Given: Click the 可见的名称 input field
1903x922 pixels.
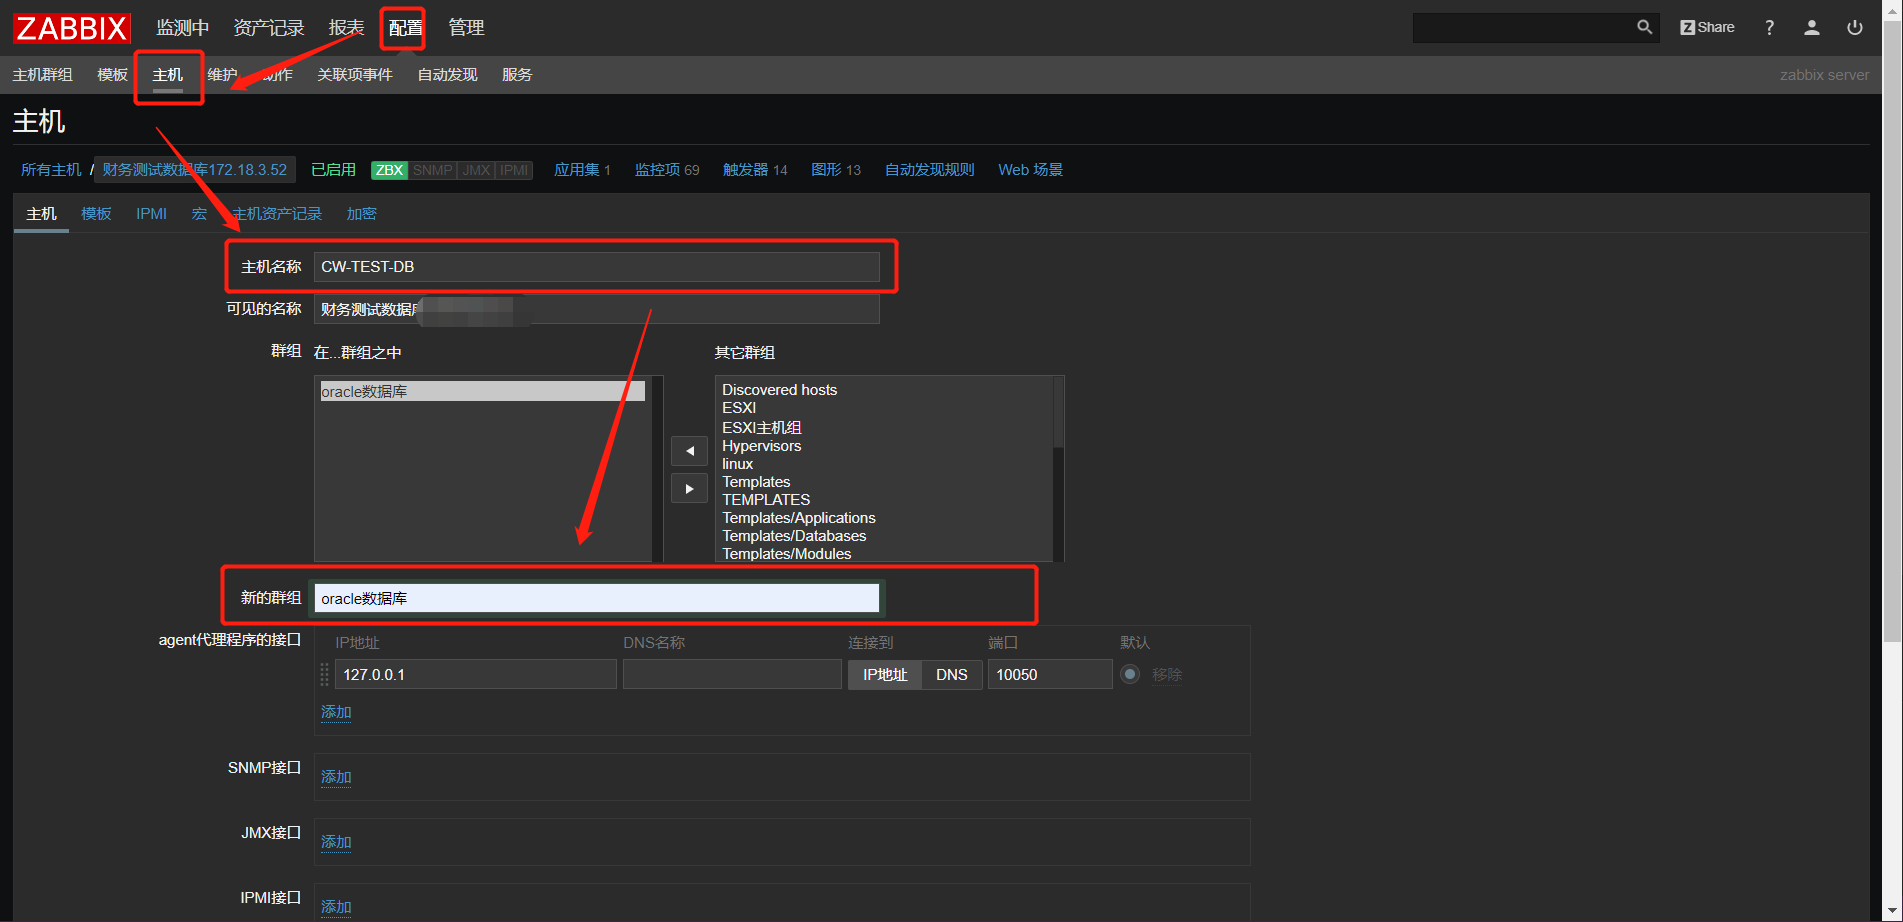Looking at the screenshot, I should tap(597, 309).
